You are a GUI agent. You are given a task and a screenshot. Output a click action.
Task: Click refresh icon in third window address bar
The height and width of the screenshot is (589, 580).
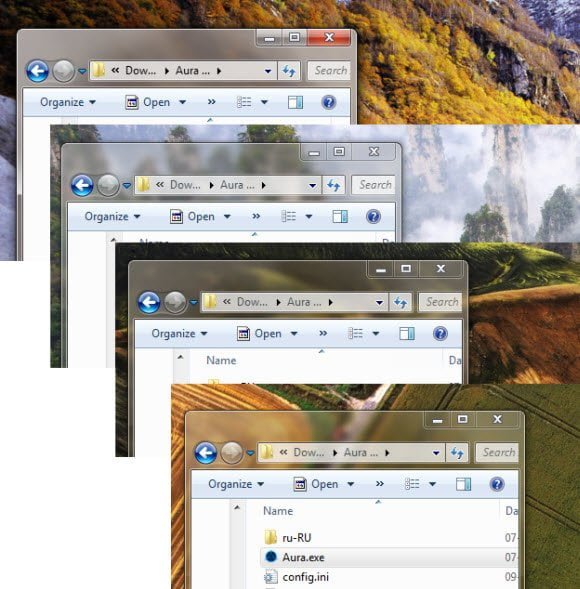400,302
